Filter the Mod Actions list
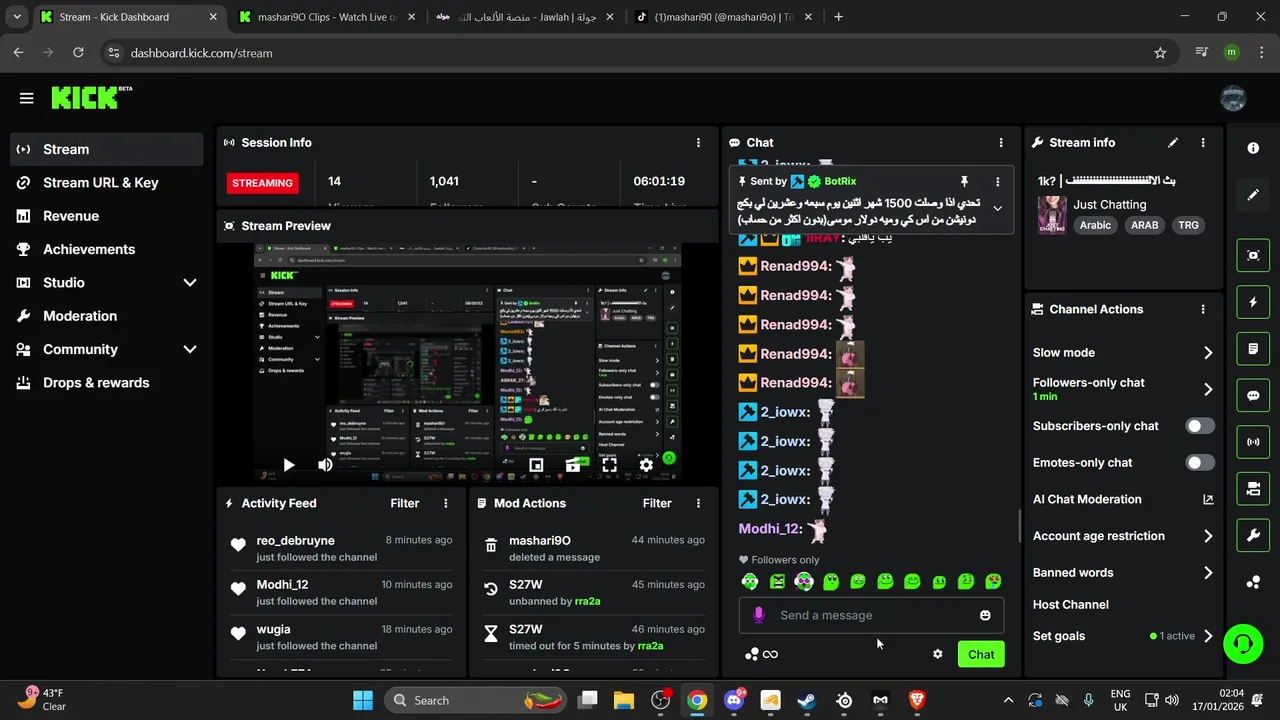This screenshot has height=720, width=1280. click(657, 503)
